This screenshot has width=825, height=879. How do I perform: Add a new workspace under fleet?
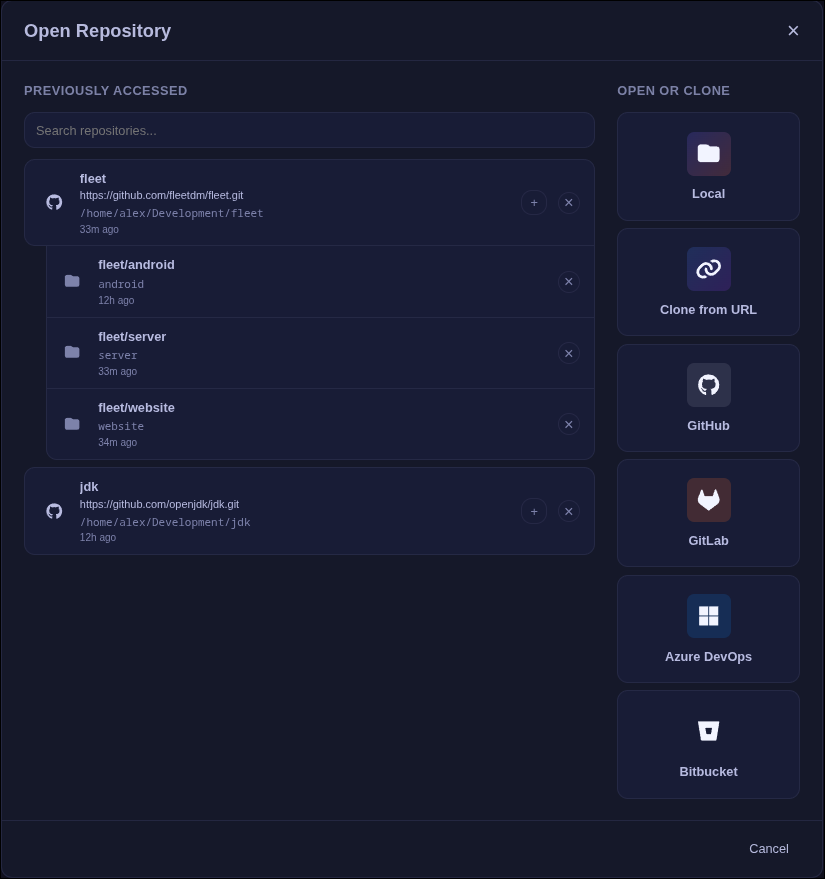coord(534,202)
